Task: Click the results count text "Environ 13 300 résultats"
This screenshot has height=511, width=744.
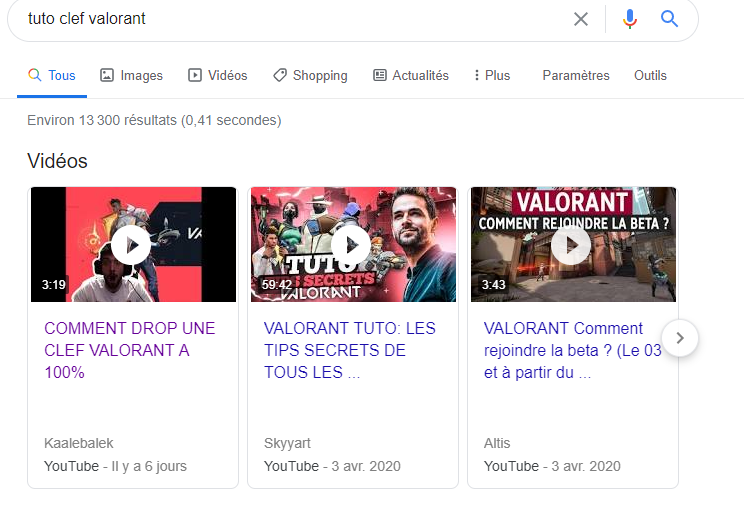Action: (102, 121)
